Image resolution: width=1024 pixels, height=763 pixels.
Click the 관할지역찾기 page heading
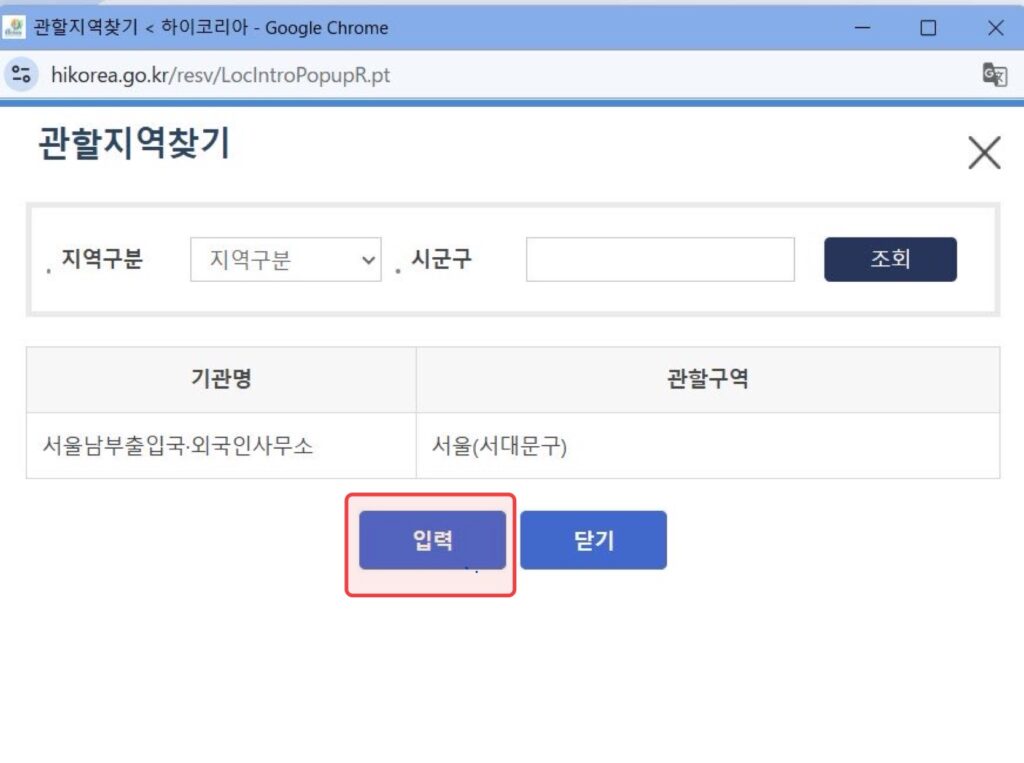pos(135,143)
